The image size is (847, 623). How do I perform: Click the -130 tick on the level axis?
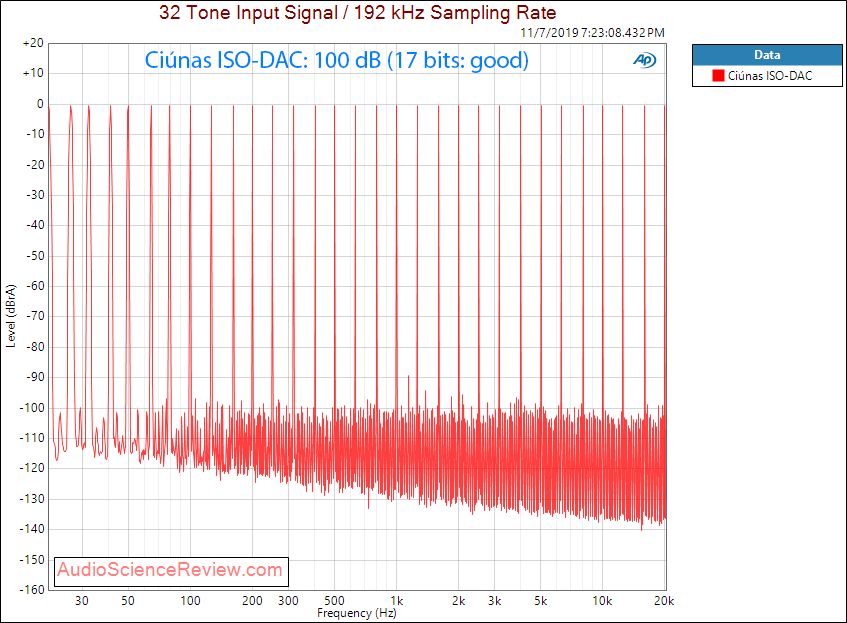click(x=32, y=499)
